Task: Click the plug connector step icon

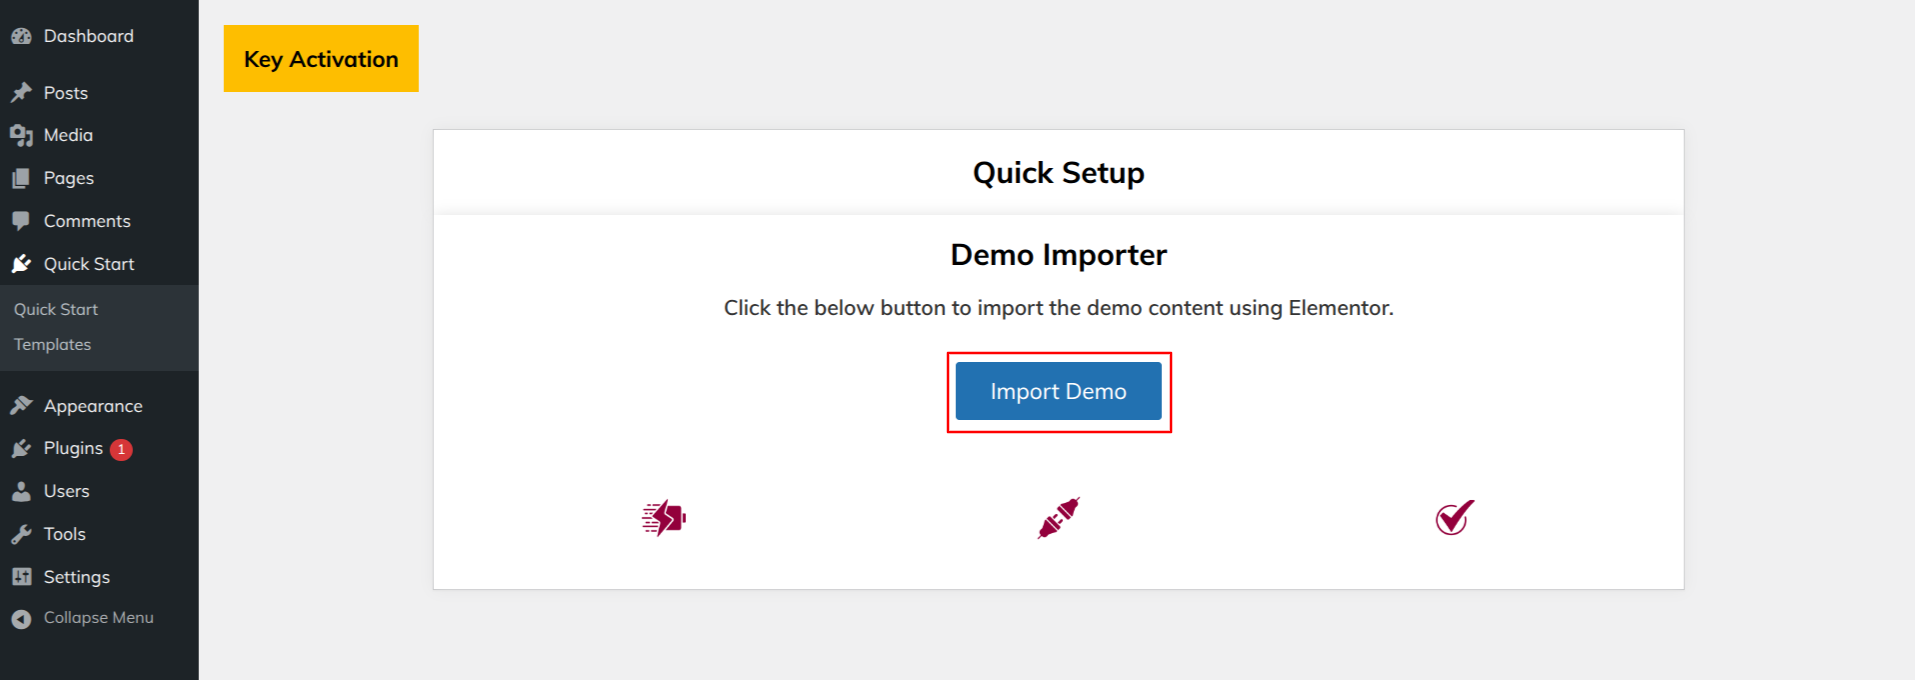Action: (x=1058, y=518)
